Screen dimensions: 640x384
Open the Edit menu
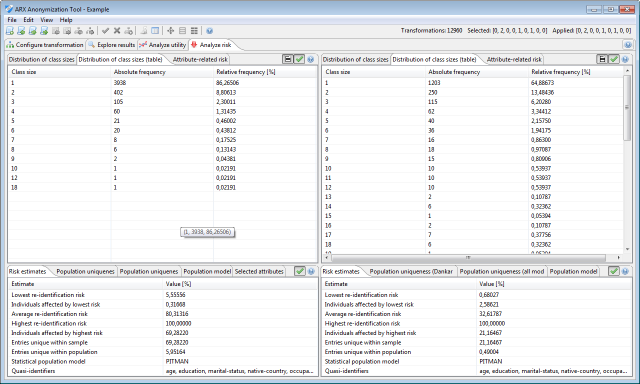[28, 20]
